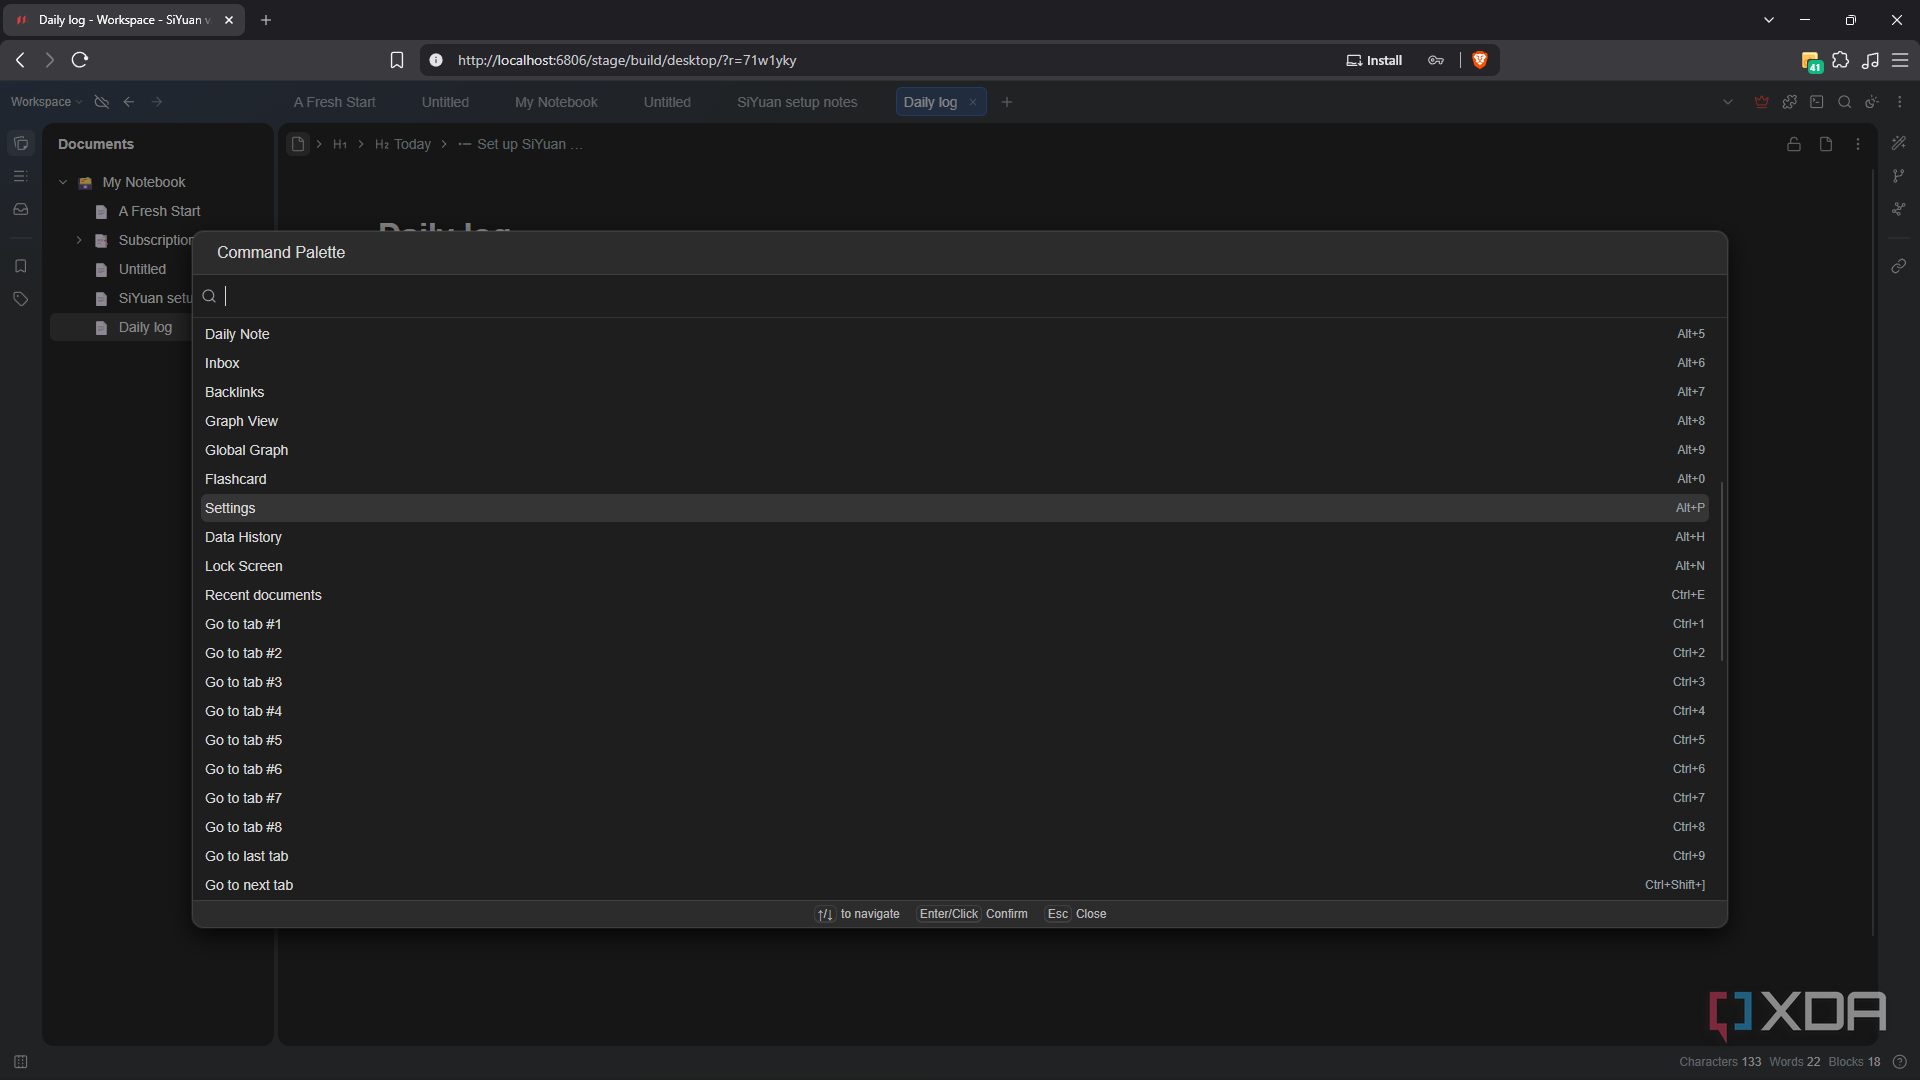Choose Go to next tab command
1920x1080 pixels.
(x=954, y=885)
